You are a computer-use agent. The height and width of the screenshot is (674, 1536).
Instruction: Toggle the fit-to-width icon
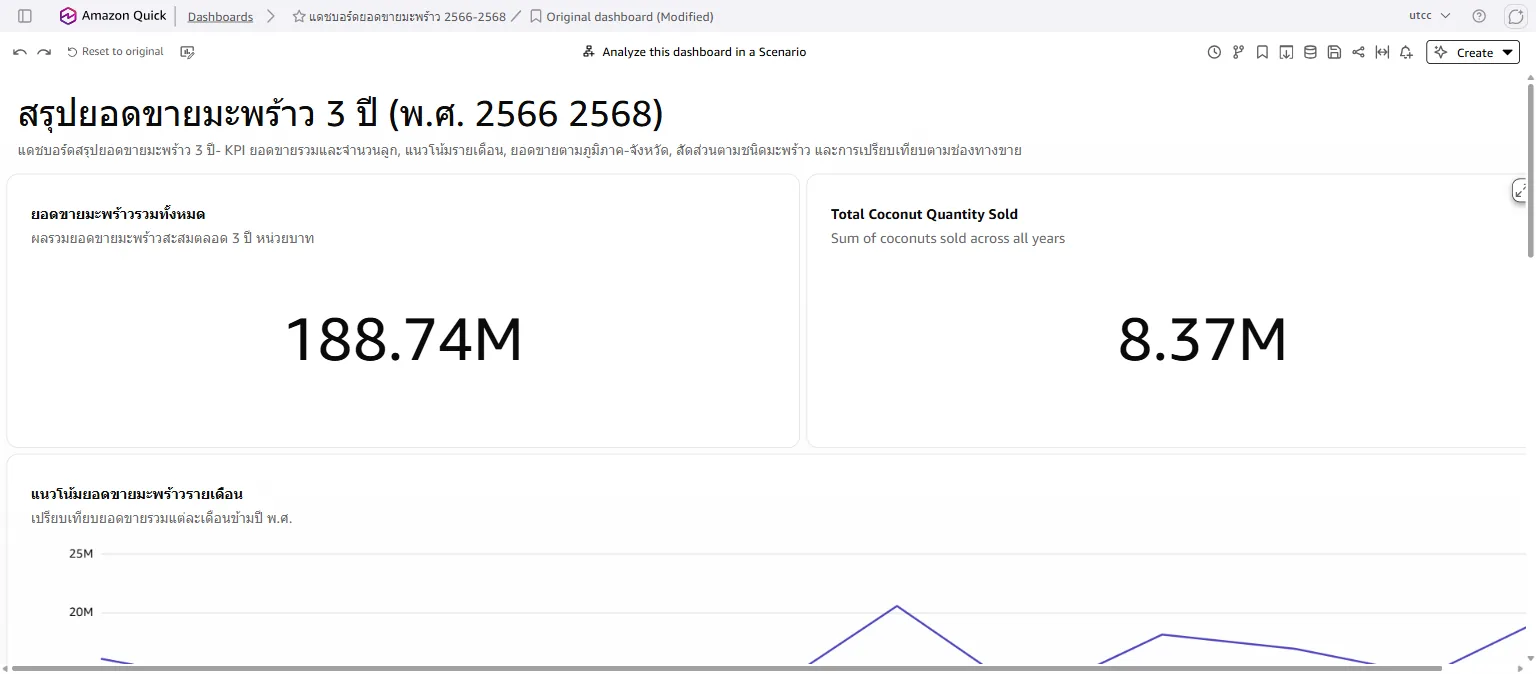point(1382,52)
